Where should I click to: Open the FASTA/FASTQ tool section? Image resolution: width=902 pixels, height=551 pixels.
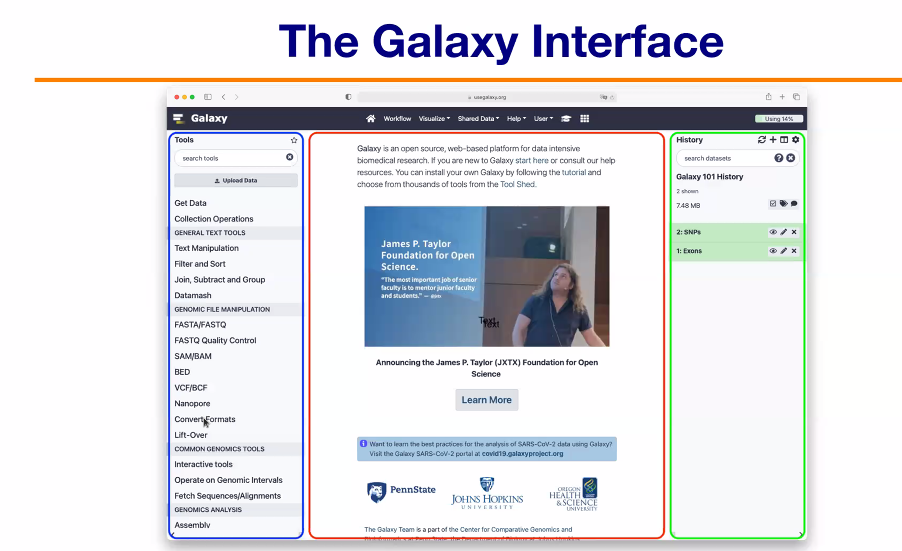[200, 324]
